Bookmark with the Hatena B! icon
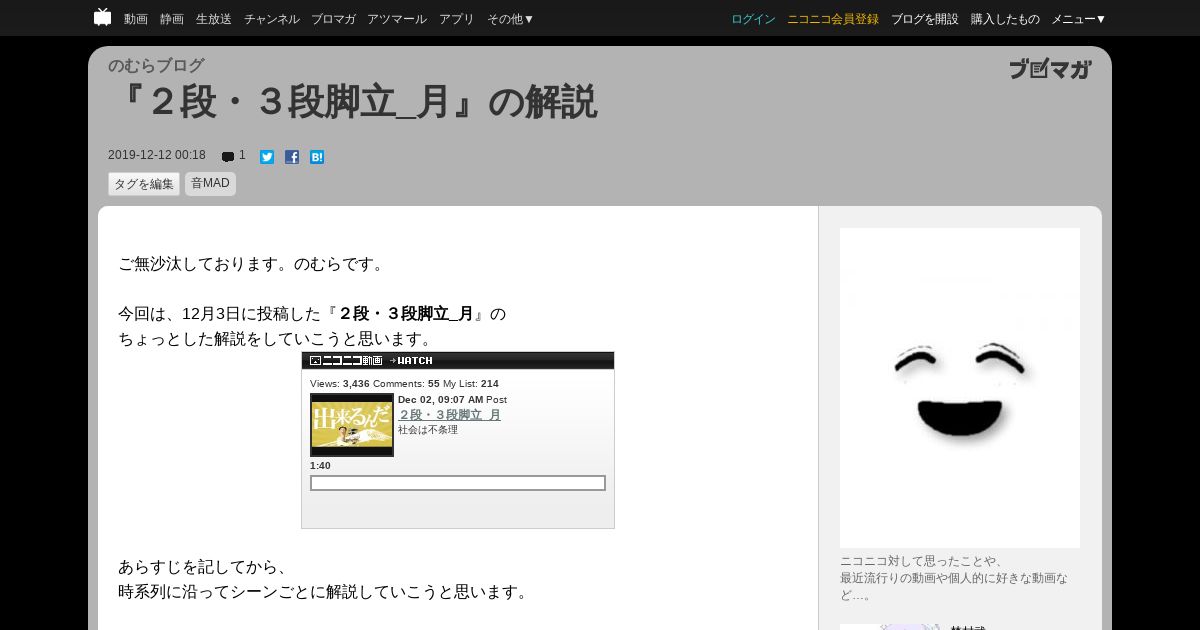The image size is (1200, 630). [317, 157]
